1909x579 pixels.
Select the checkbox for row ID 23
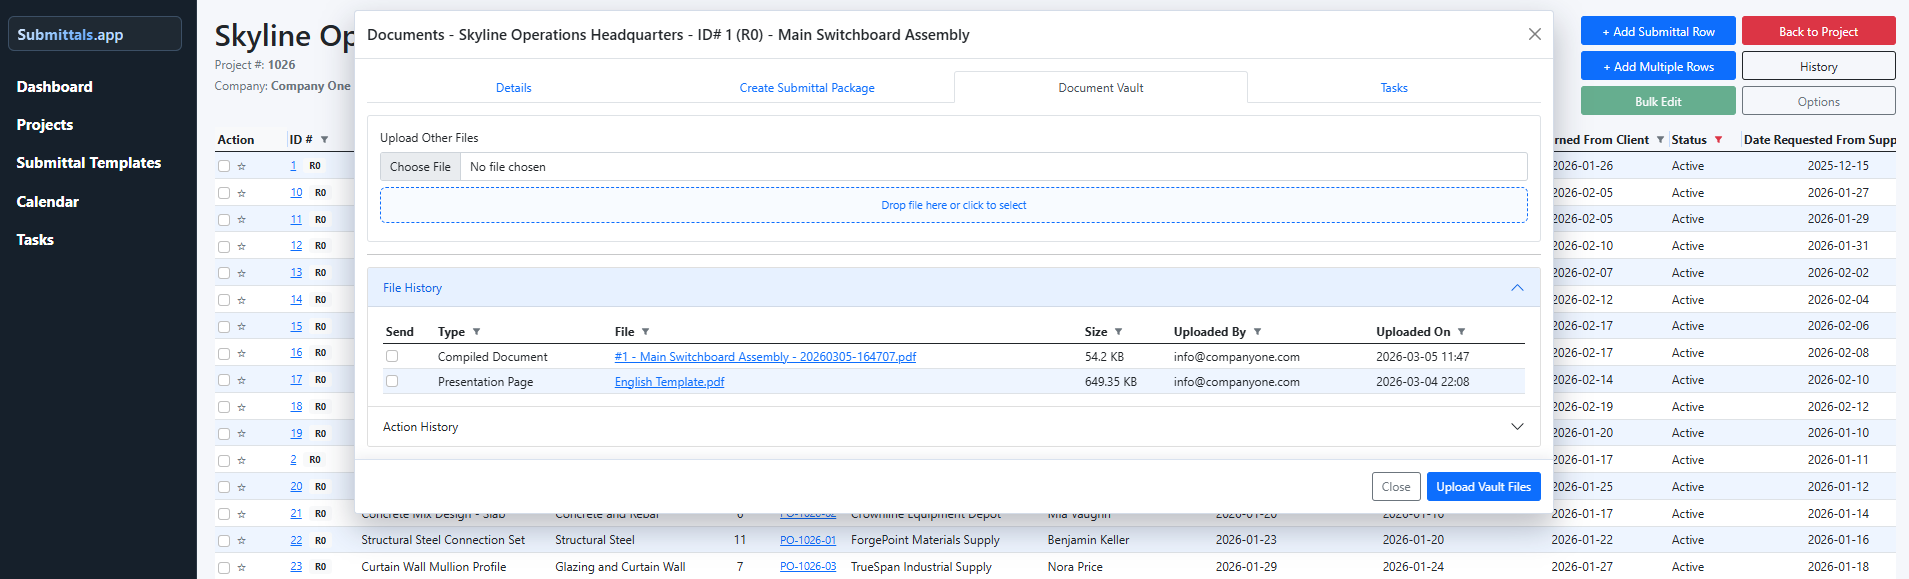click(224, 567)
